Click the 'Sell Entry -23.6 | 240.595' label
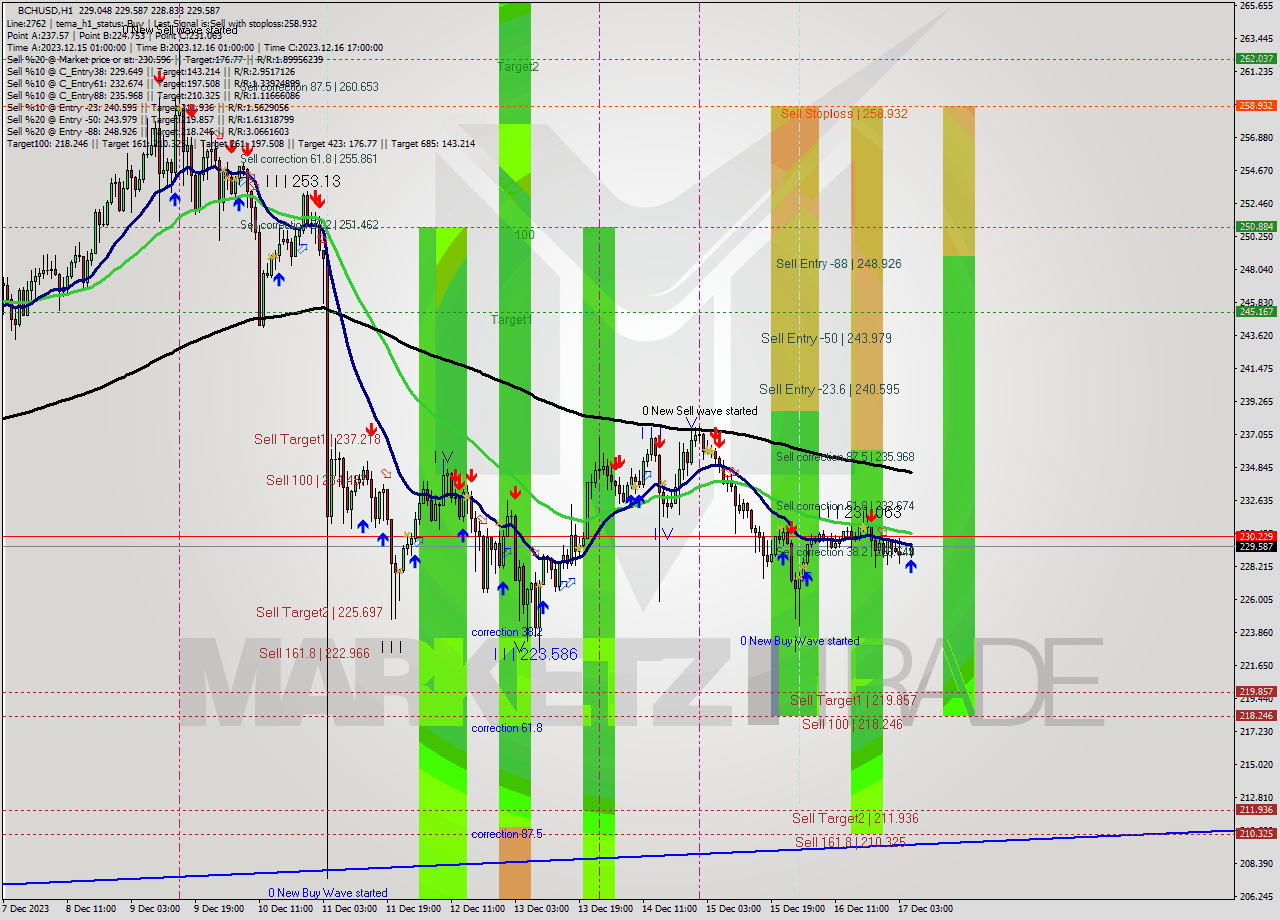 [827, 390]
